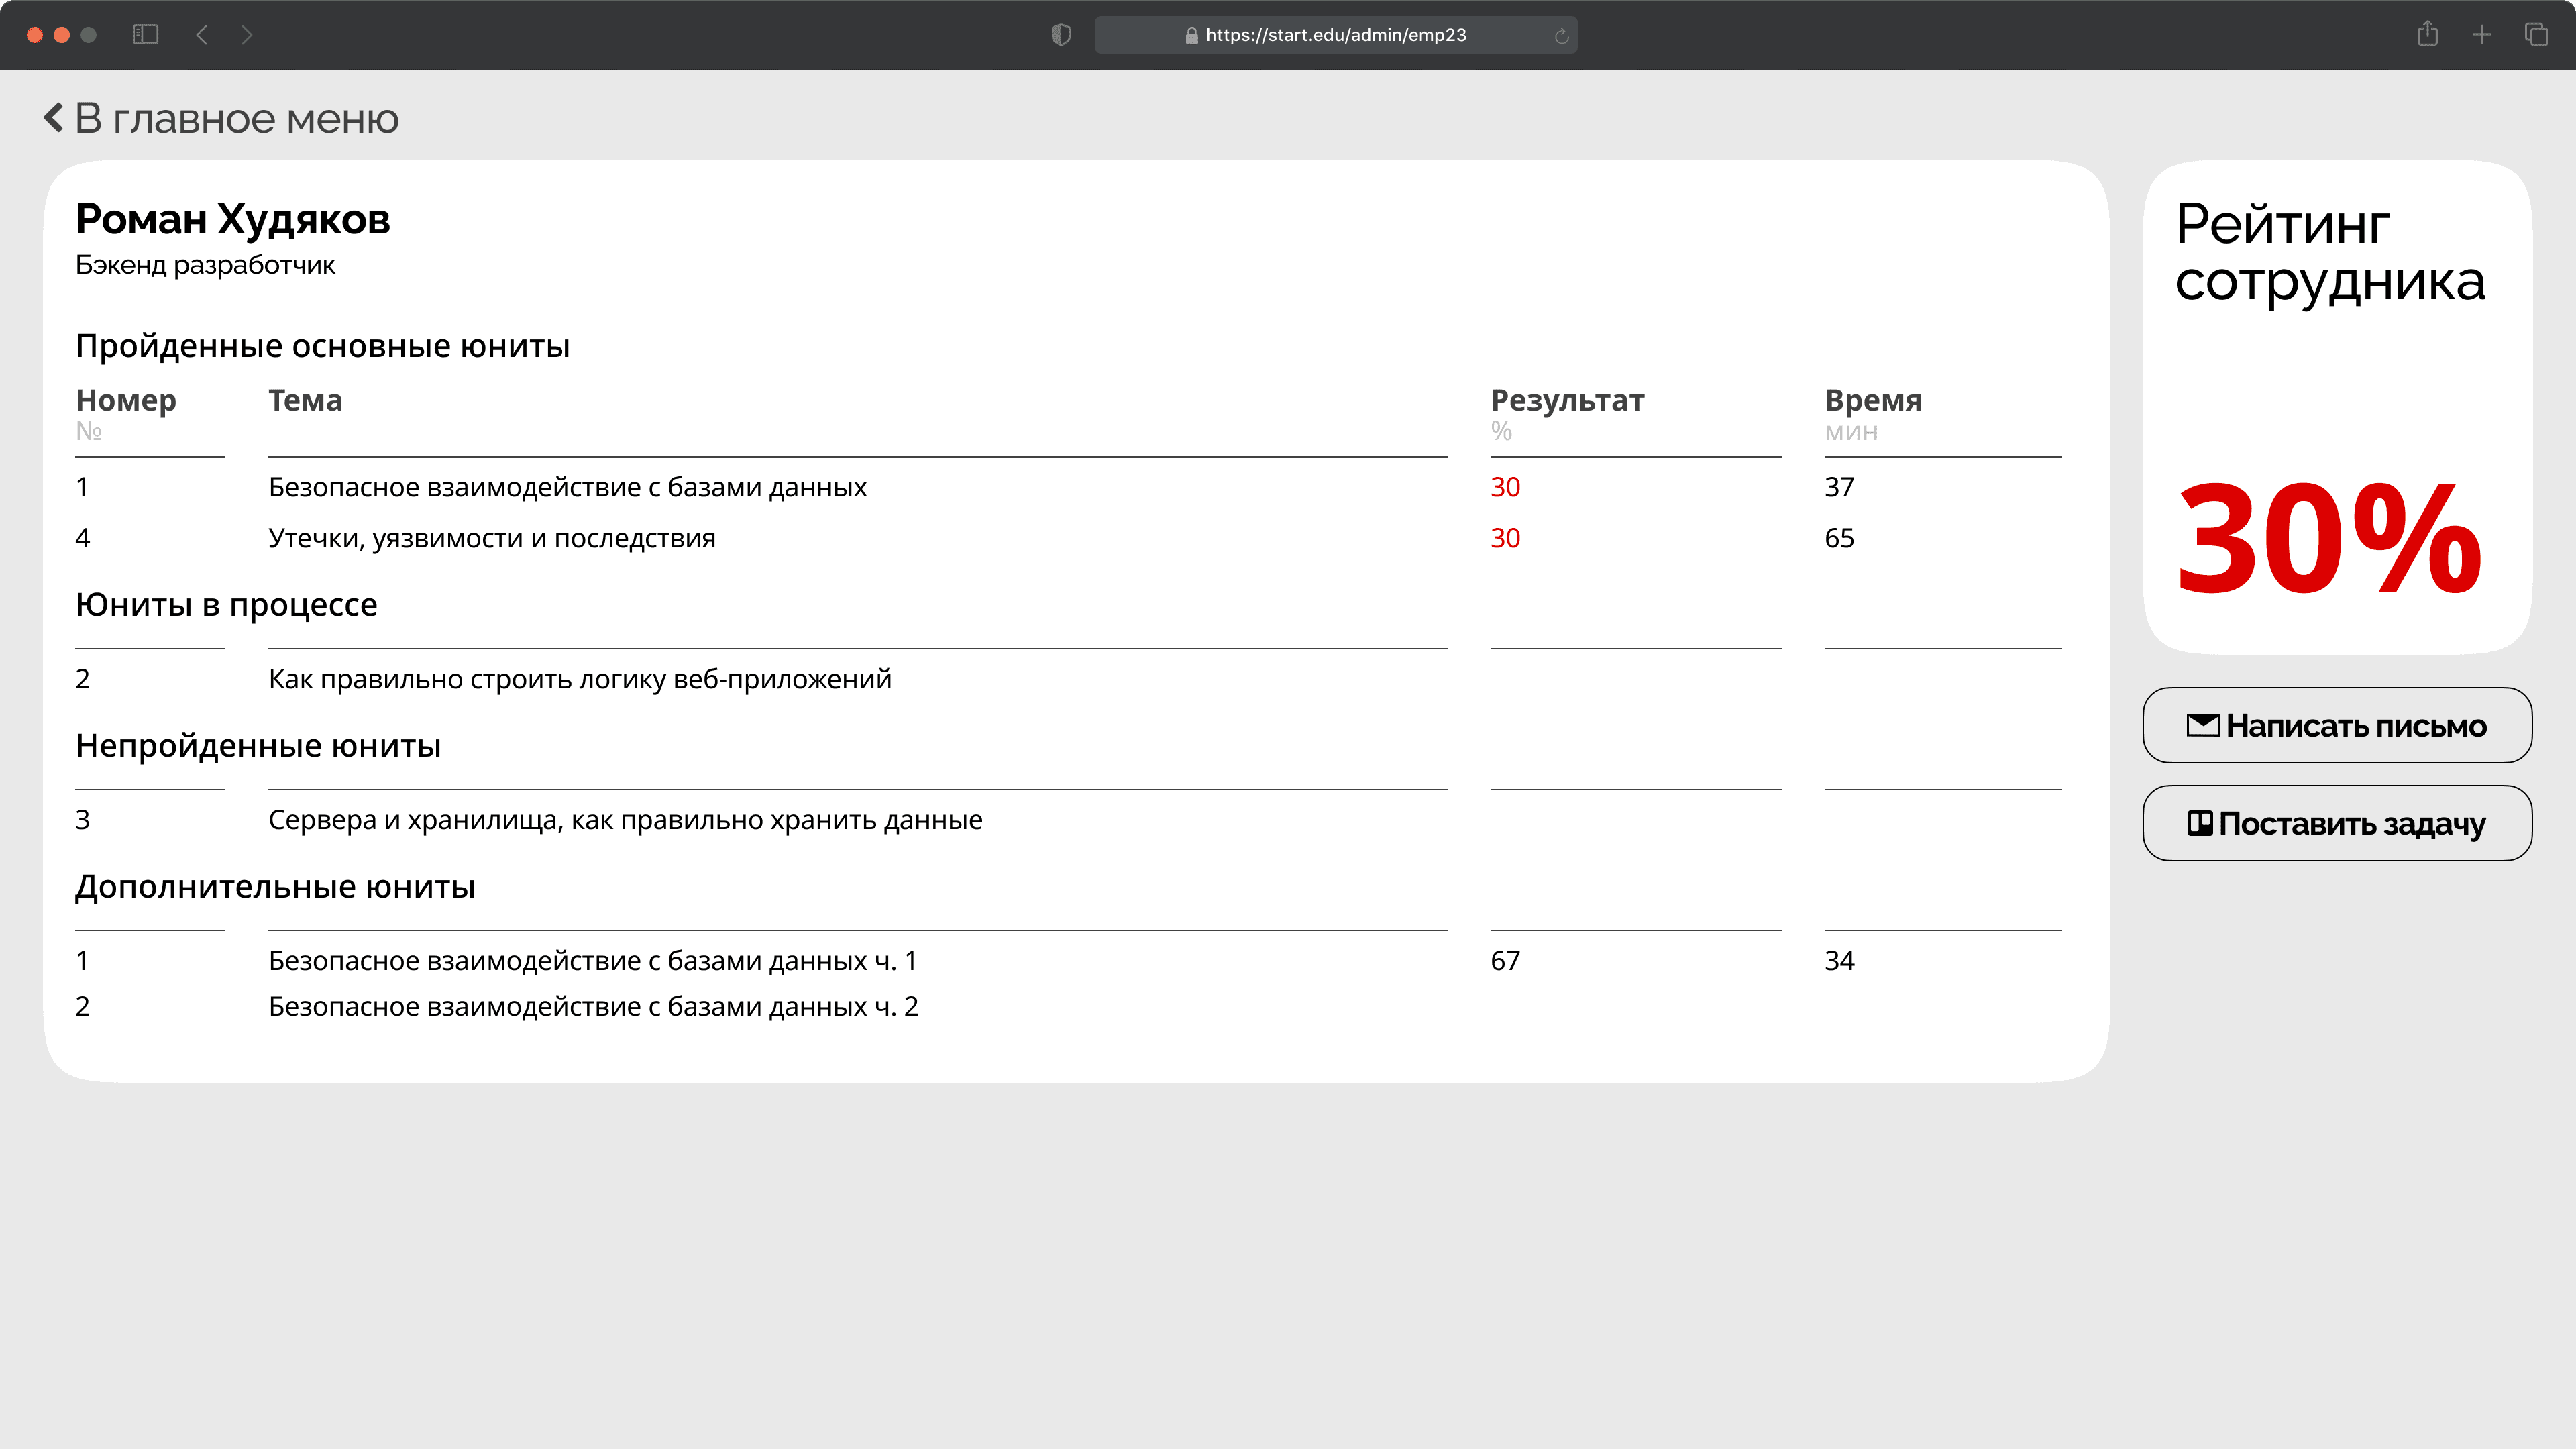Image resolution: width=2576 pixels, height=1449 pixels.
Task: Click Поставить задачу button
Action: tap(2337, 823)
